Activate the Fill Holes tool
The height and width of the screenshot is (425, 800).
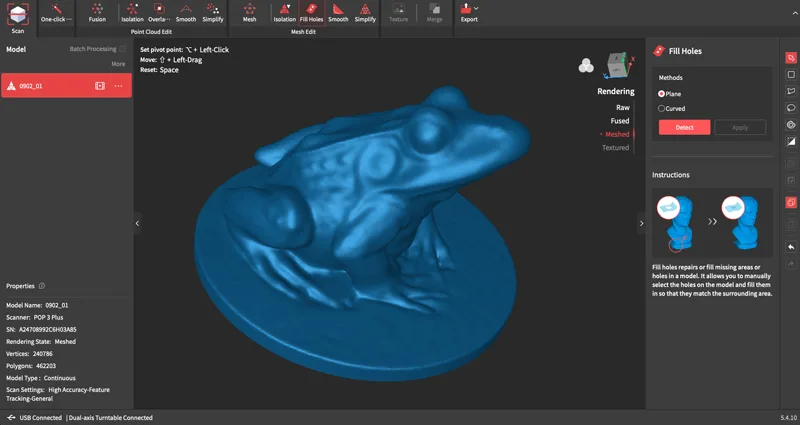click(311, 13)
